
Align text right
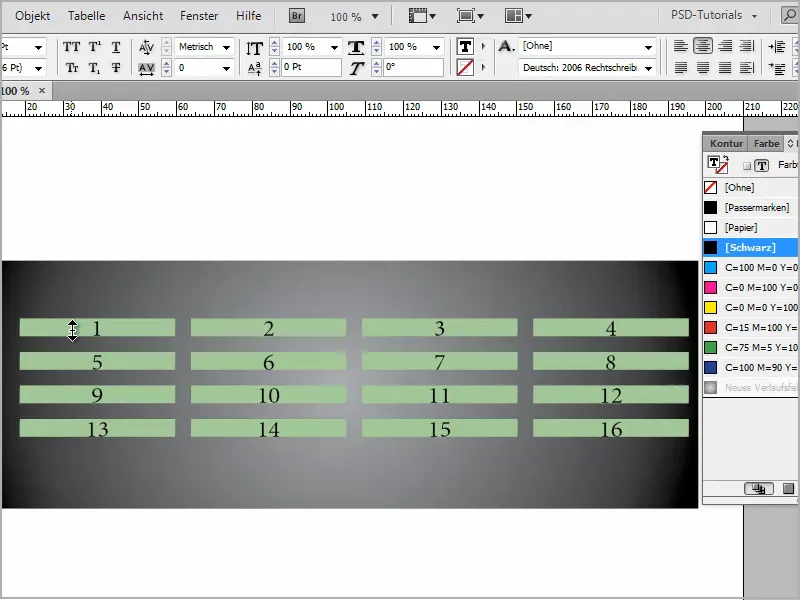725,46
